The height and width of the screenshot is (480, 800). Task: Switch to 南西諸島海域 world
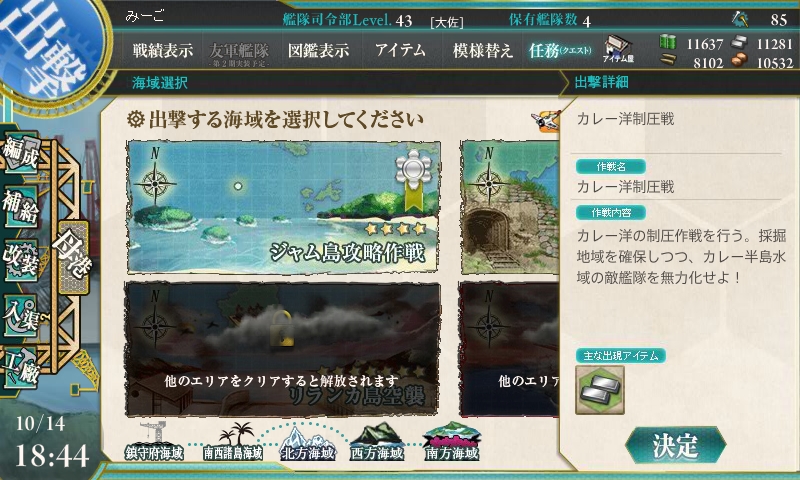(233, 441)
